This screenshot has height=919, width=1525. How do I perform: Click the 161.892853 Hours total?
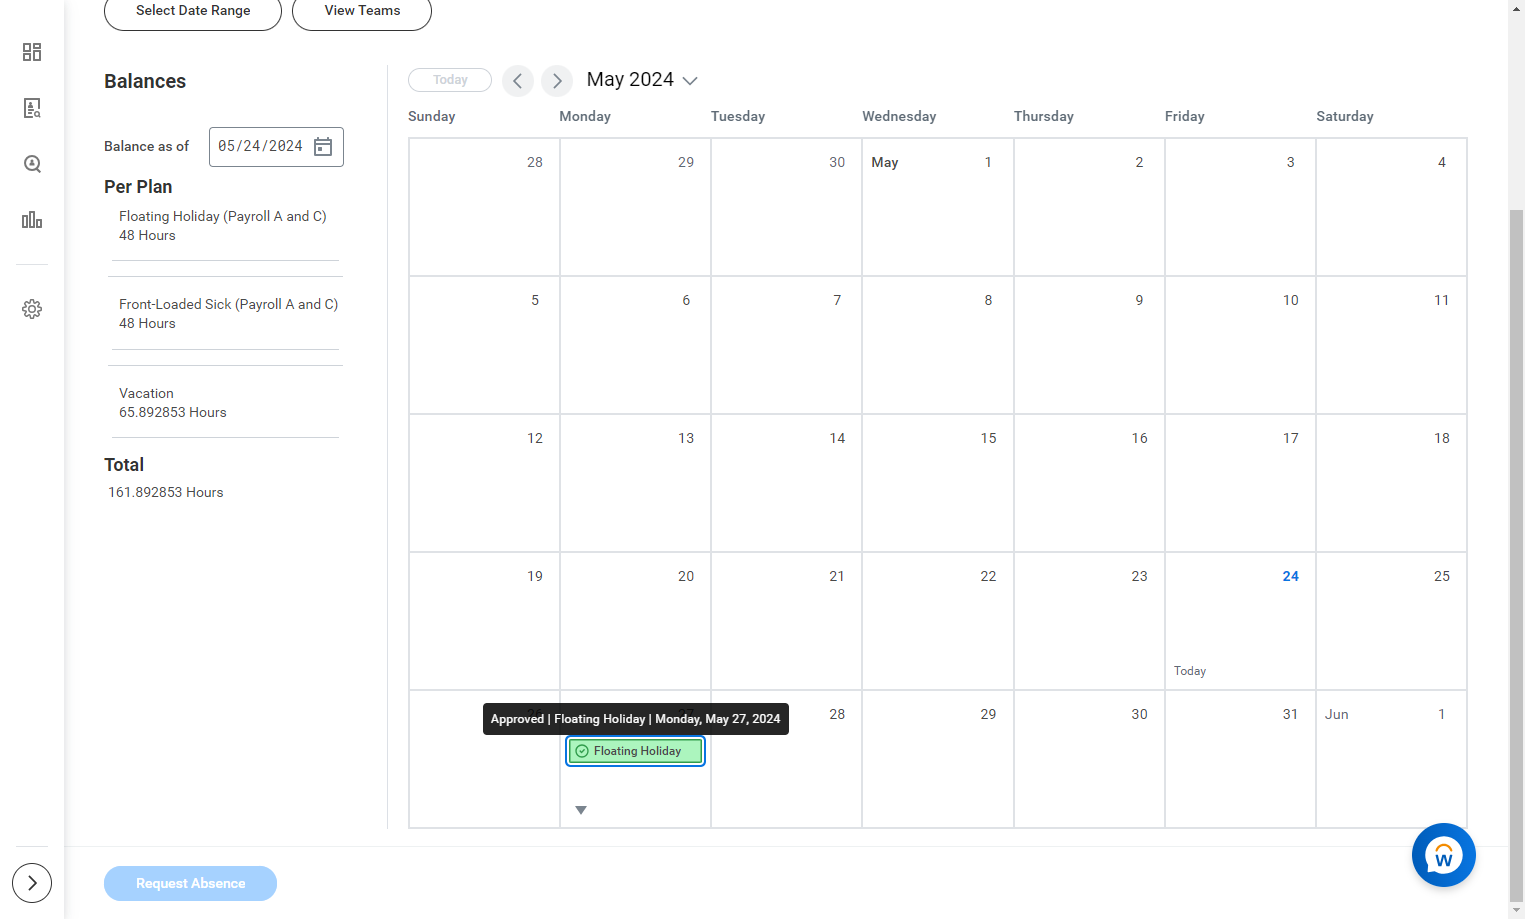[166, 493]
